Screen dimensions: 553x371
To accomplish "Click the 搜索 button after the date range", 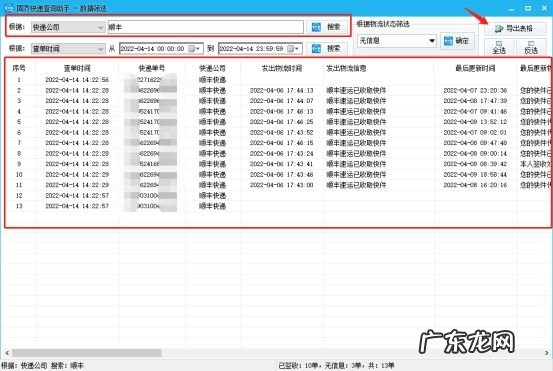I will point(327,48).
